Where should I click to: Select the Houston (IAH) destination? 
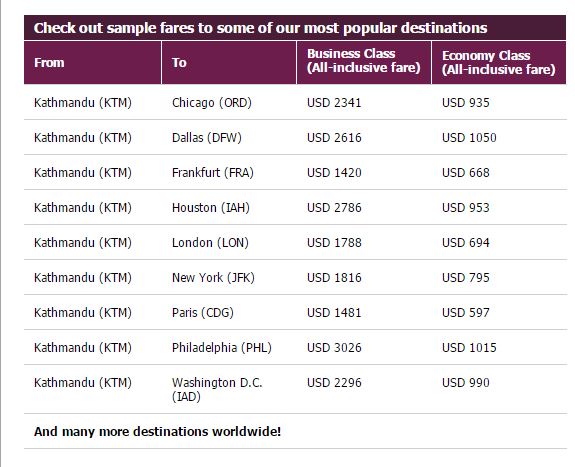(211, 208)
